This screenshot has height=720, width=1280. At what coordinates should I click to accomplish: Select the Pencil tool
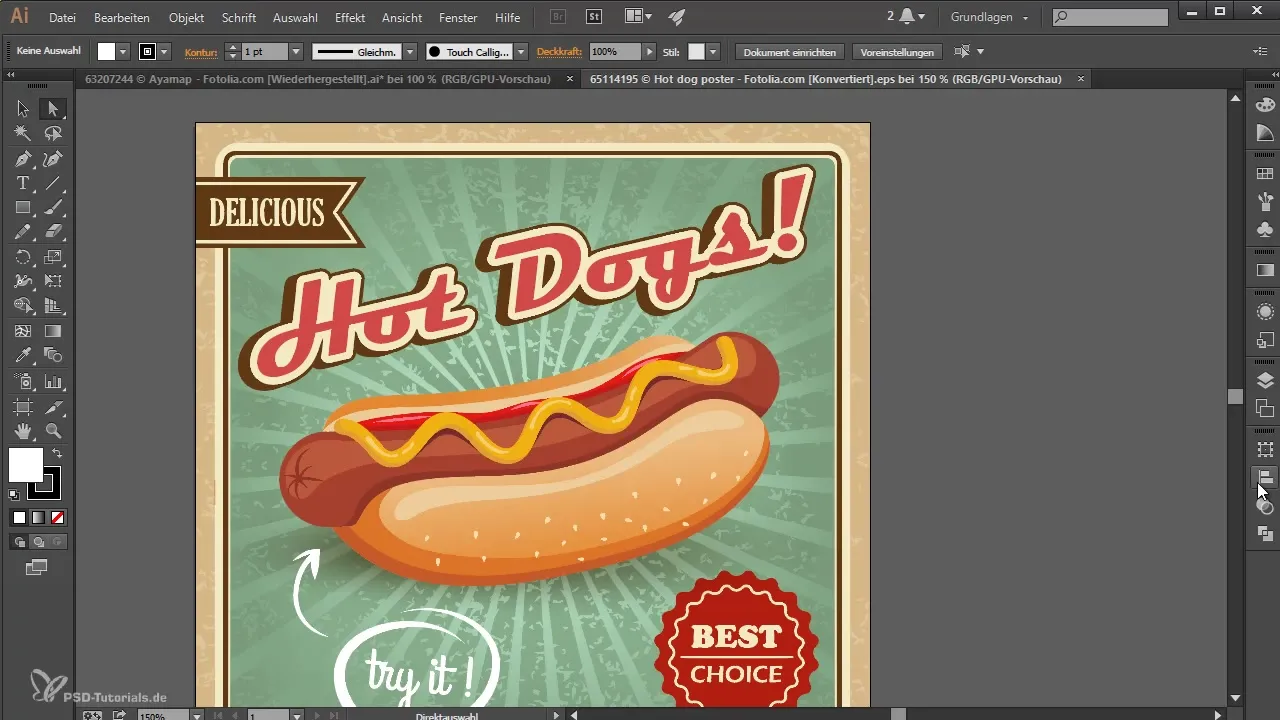(x=23, y=232)
